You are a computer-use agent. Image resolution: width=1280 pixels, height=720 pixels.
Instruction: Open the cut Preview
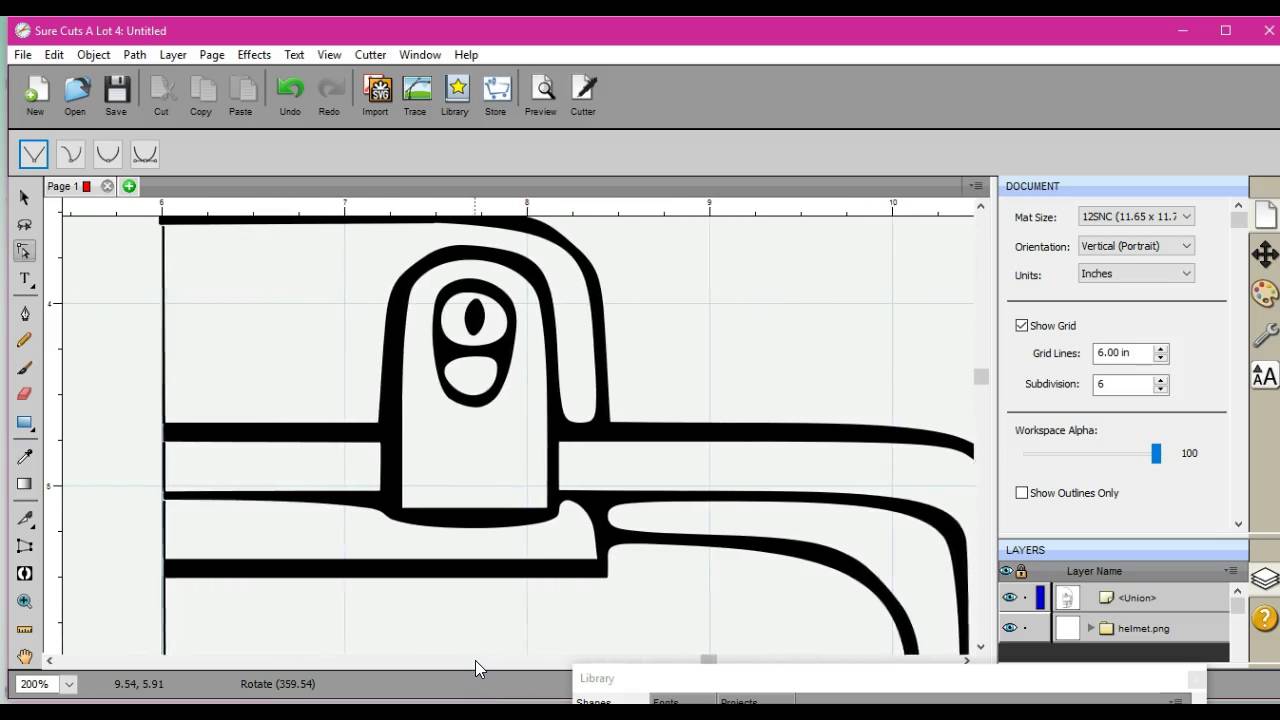tap(541, 96)
